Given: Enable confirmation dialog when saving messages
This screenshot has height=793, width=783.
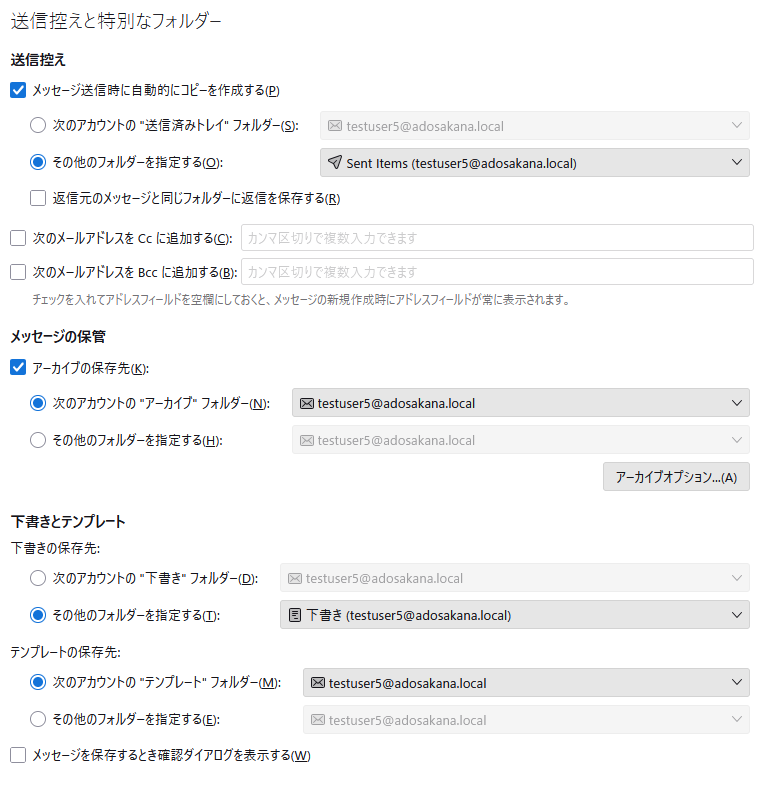Looking at the screenshot, I should tap(17, 755).
